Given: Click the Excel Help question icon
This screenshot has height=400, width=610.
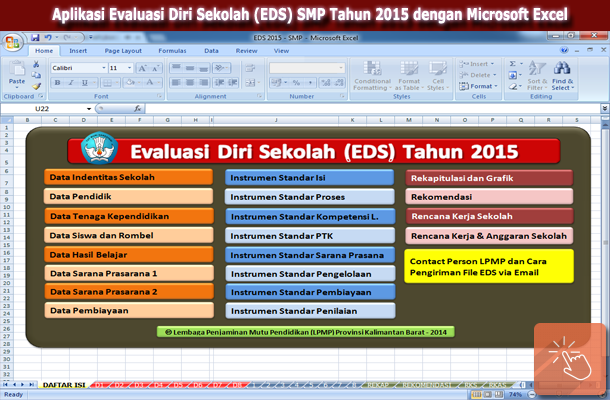Looking at the screenshot, I should pyautogui.click(x=564, y=50).
